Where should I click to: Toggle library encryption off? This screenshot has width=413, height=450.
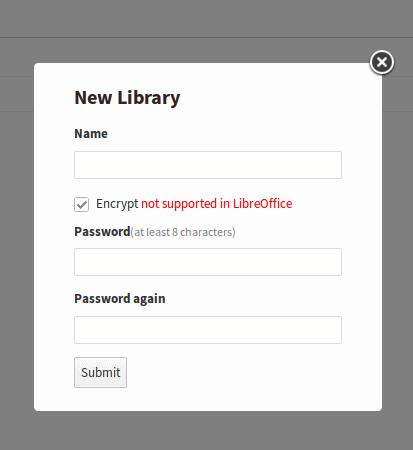[81, 204]
